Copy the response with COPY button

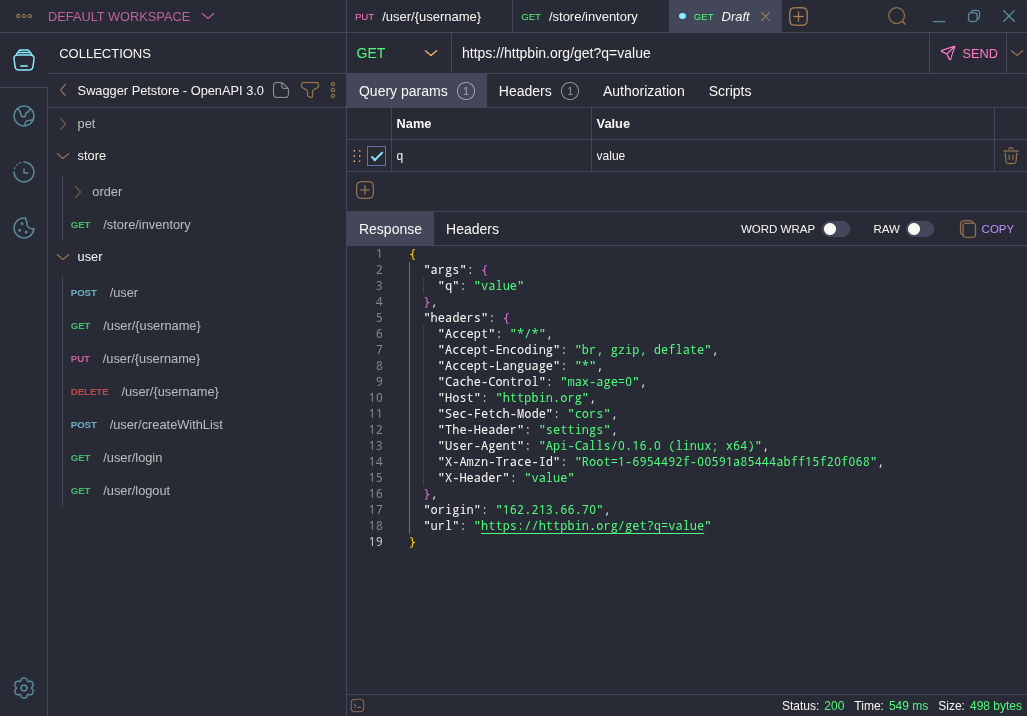986,229
